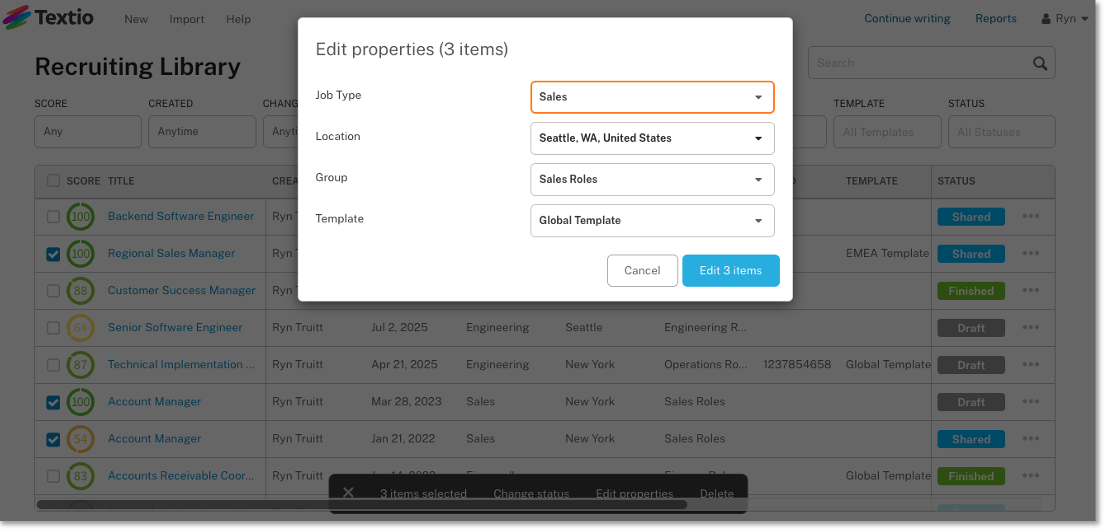The height and width of the screenshot is (529, 1104).
Task: Click the EMEA Template cell
Action: (x=887, y=253)
